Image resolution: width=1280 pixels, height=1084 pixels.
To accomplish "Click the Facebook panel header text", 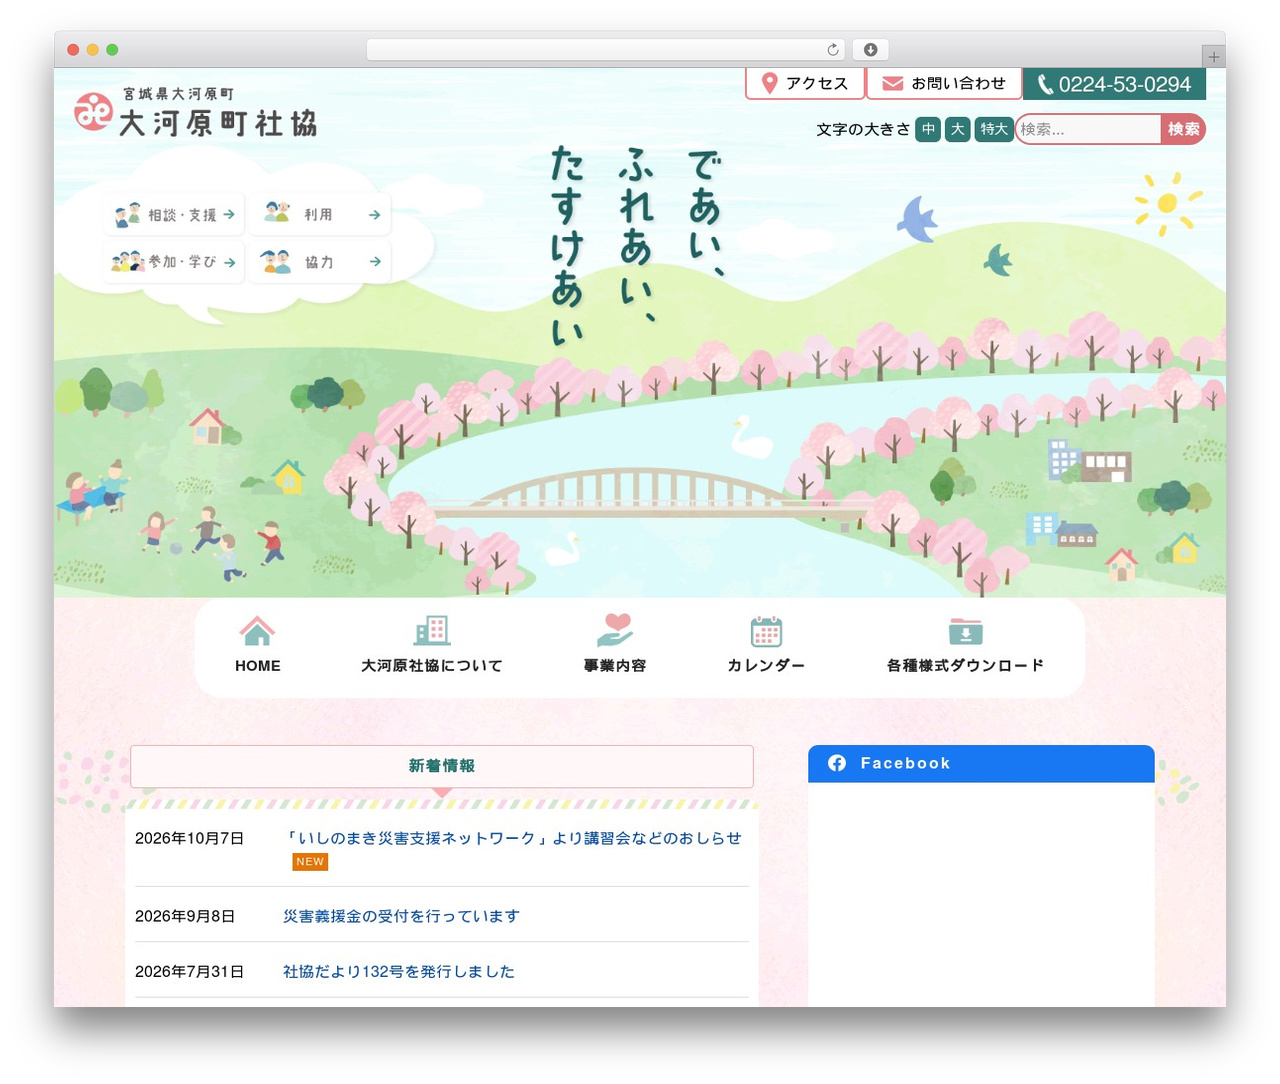I will [x=905, y=763].
